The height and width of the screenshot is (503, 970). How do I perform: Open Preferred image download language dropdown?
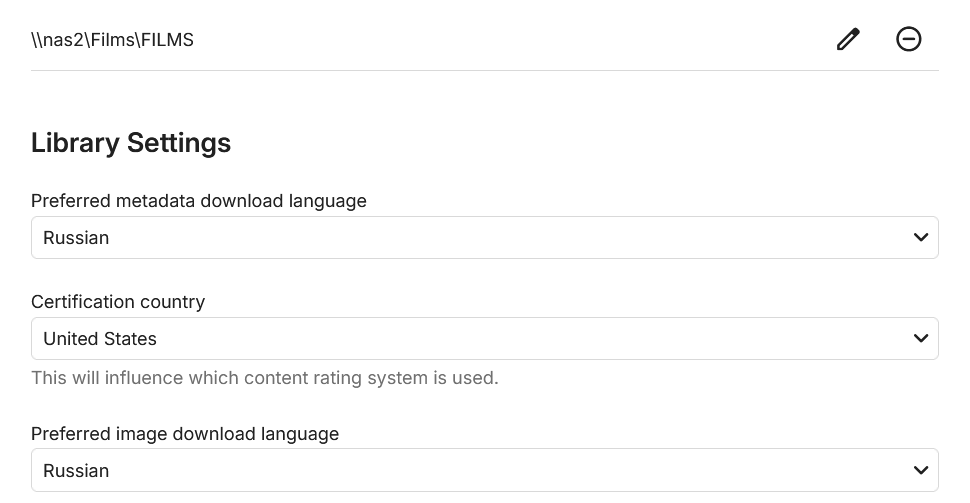(x=485, y=470)
